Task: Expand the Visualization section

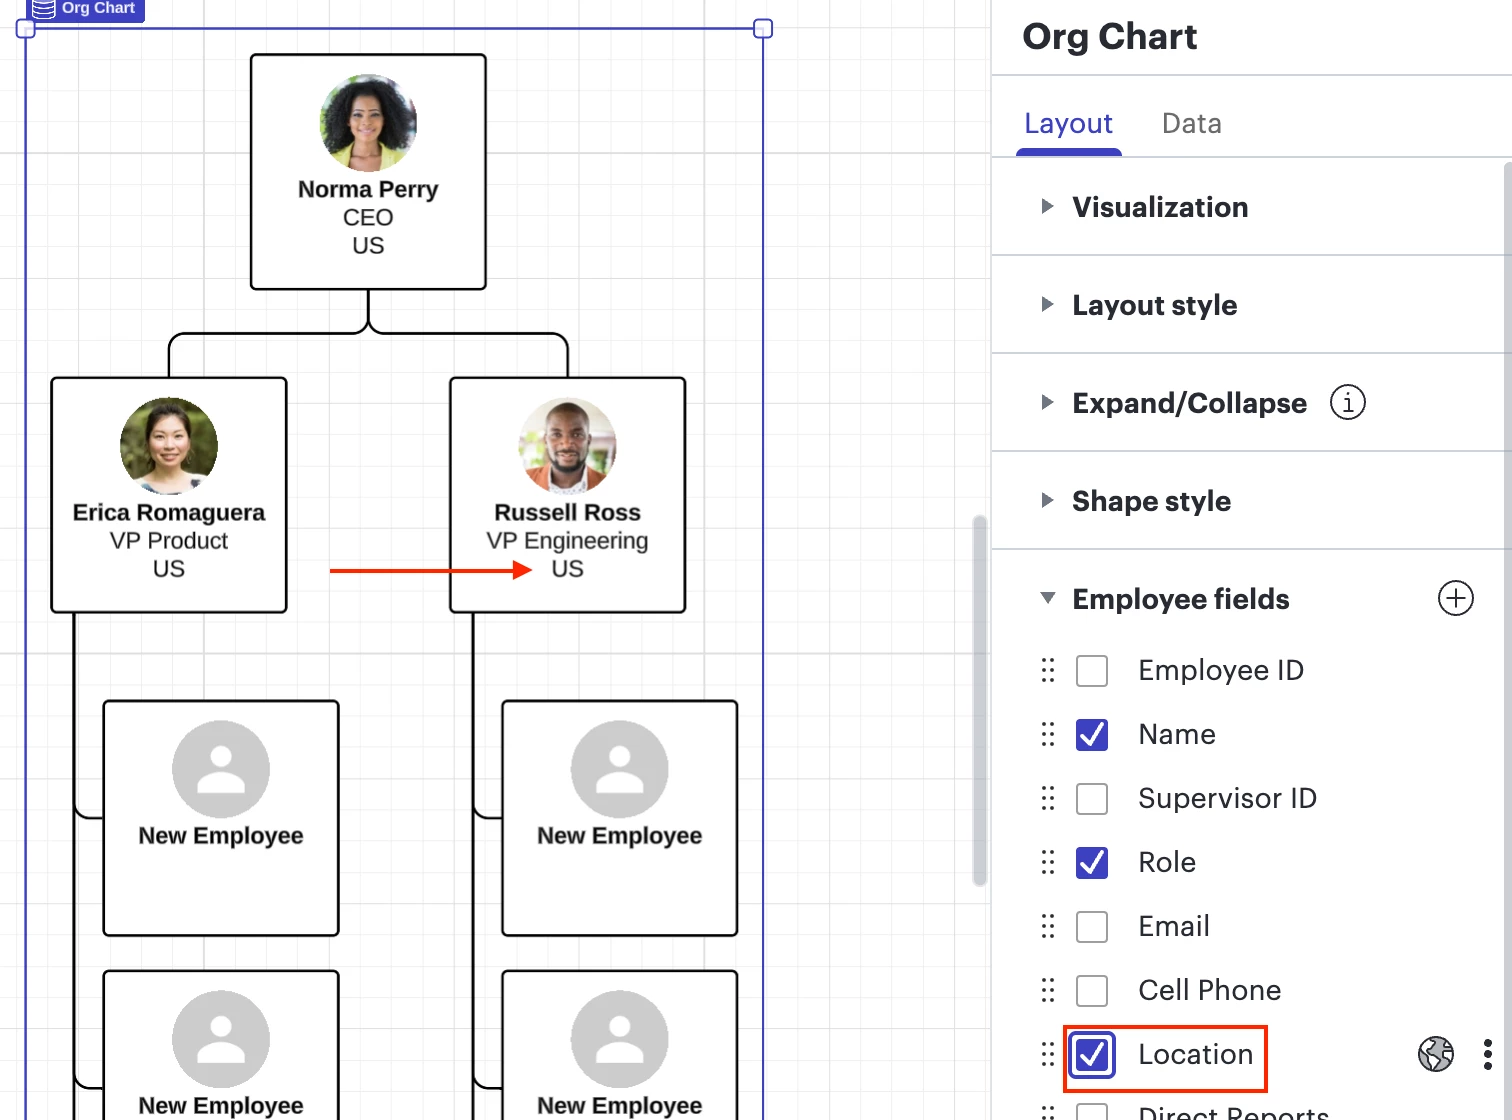Action: [1047, 206]
